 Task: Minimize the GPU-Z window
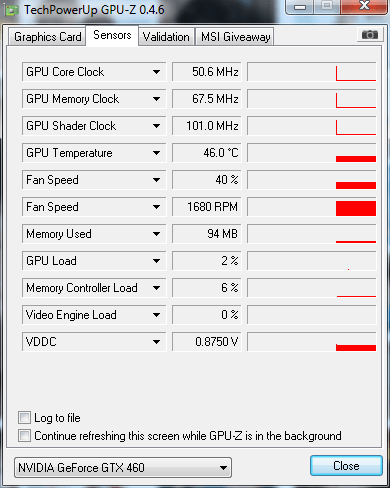tap(300, 7)
